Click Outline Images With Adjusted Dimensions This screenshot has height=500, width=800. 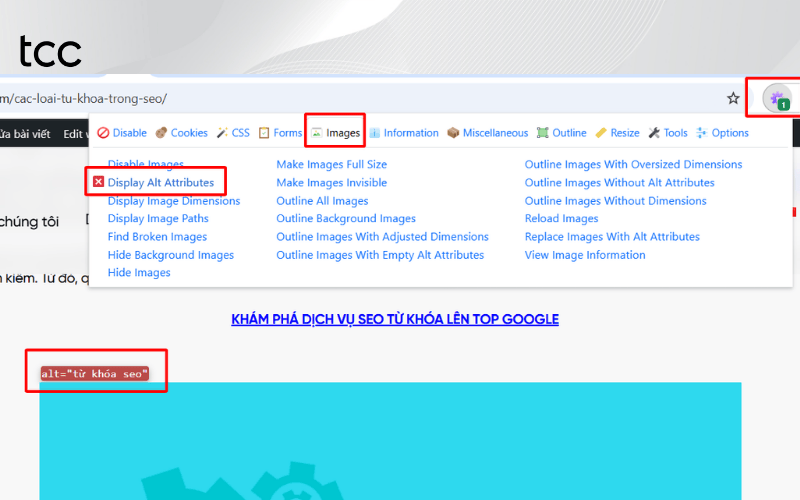click(382, 237)
